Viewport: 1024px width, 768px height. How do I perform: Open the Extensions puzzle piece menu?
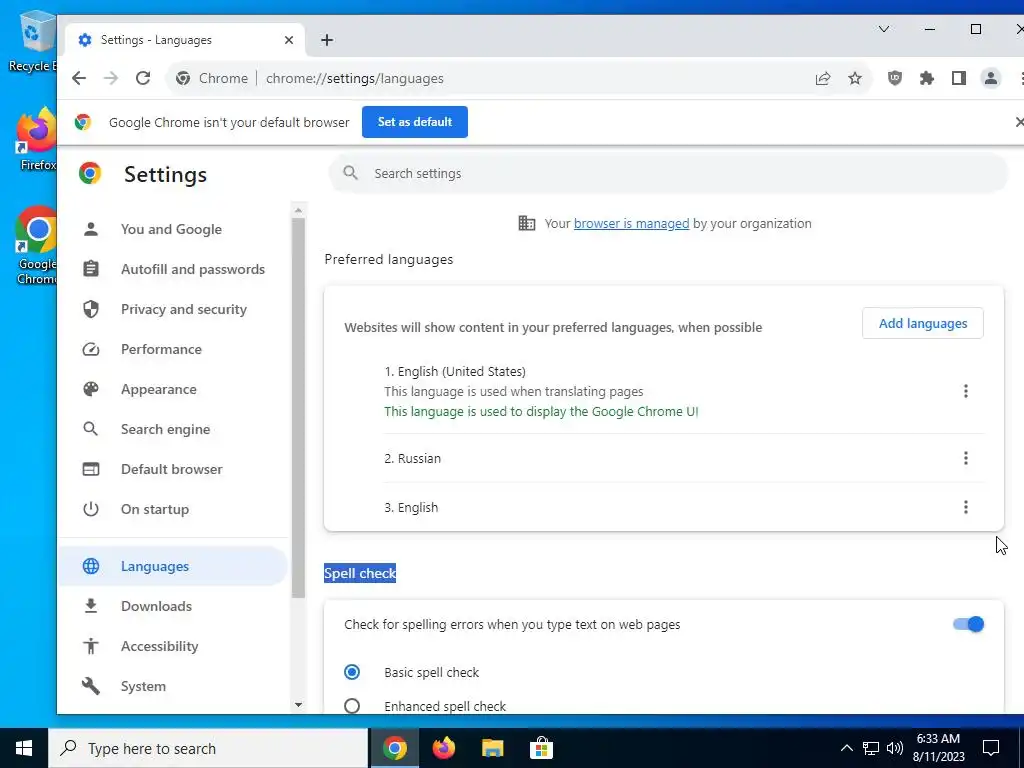click(x=927, y=78)
